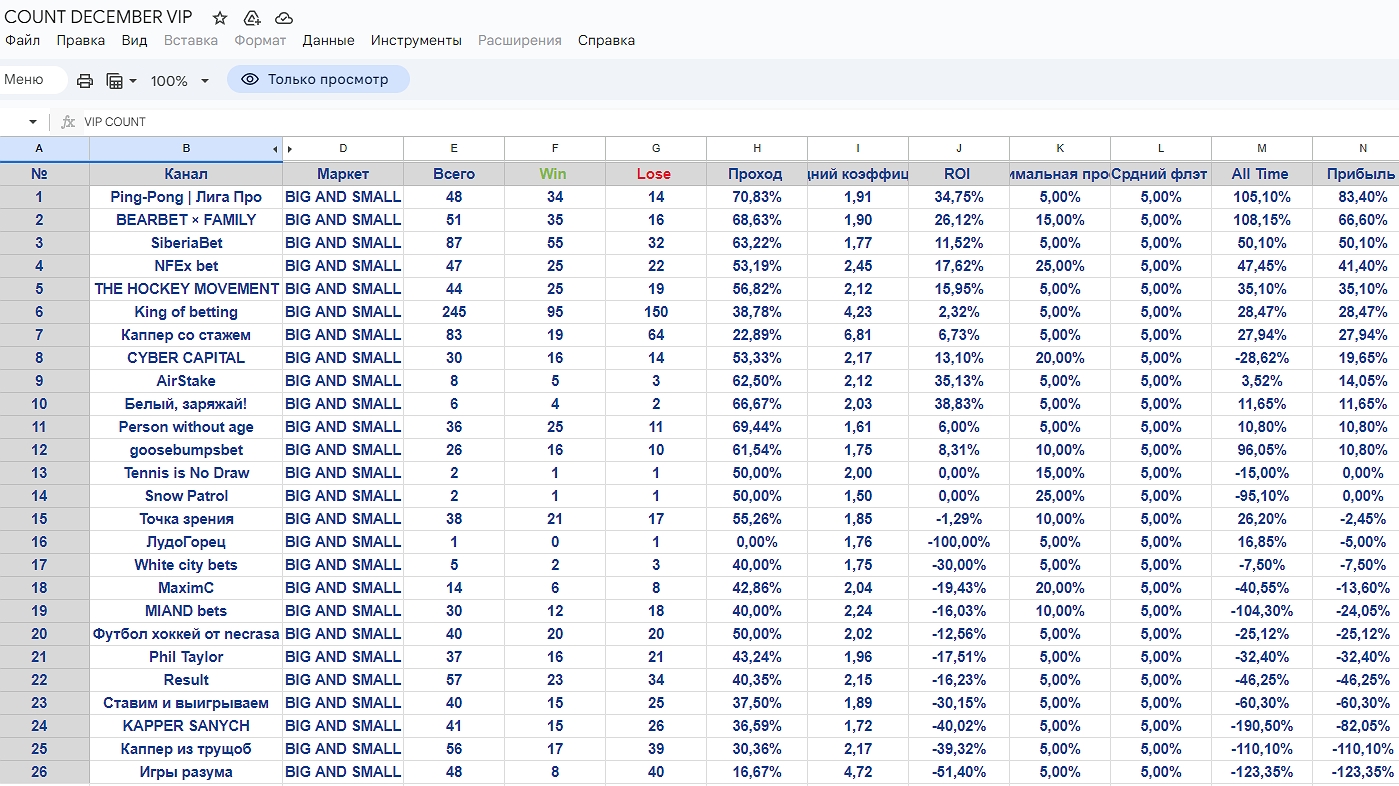Select THE HOCKEY MOVEMENT cell
The width and height of the screenshot is (1399, 786).
click(x=186, y=289)
